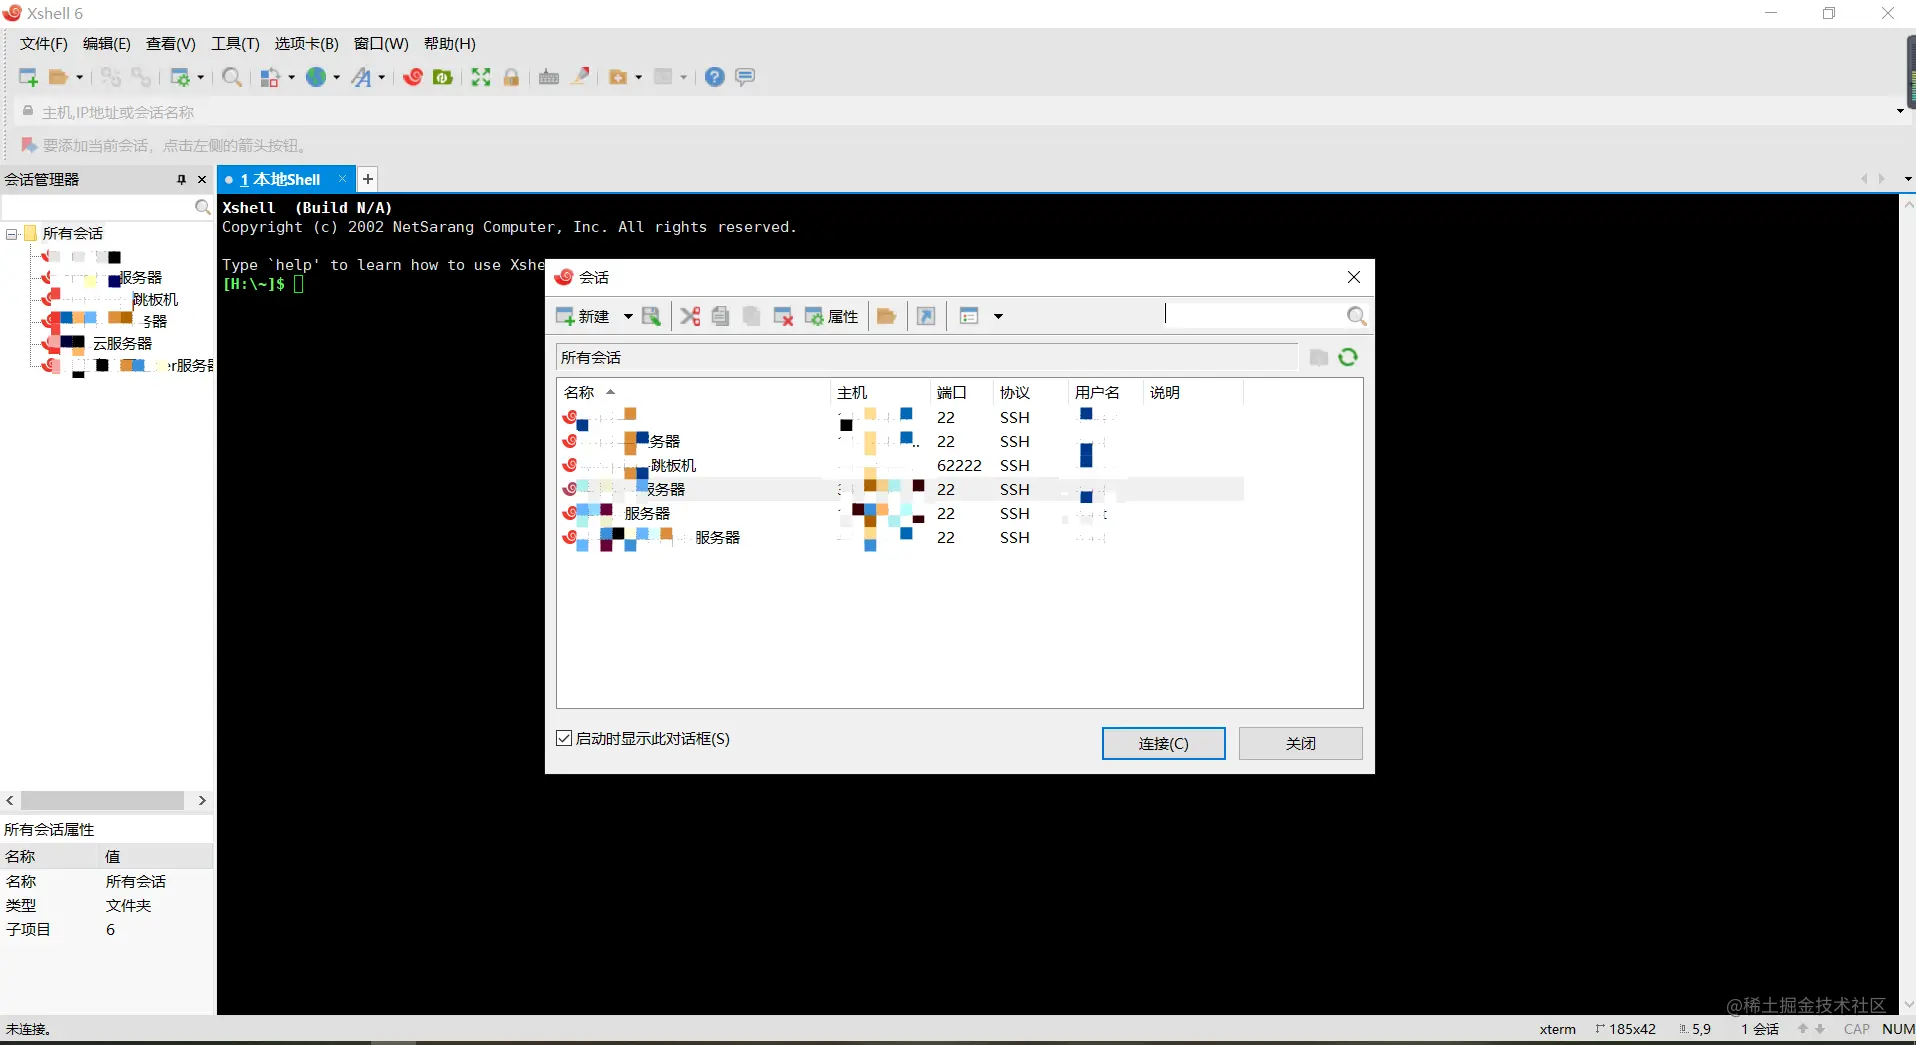Open the 帮助(H) menu
1916x1045 pixels.
coord(450,44)
